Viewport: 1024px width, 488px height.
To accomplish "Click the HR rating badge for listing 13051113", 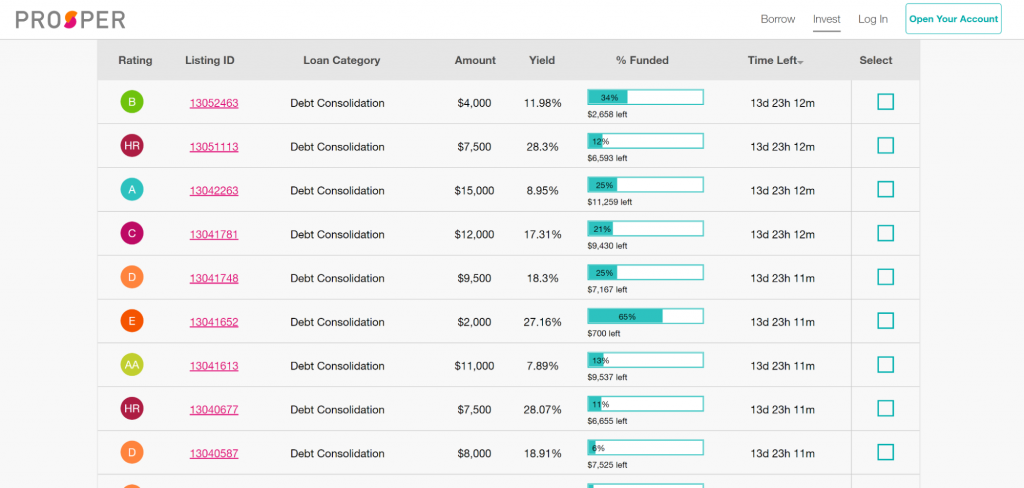I will [x=132, y=146].
